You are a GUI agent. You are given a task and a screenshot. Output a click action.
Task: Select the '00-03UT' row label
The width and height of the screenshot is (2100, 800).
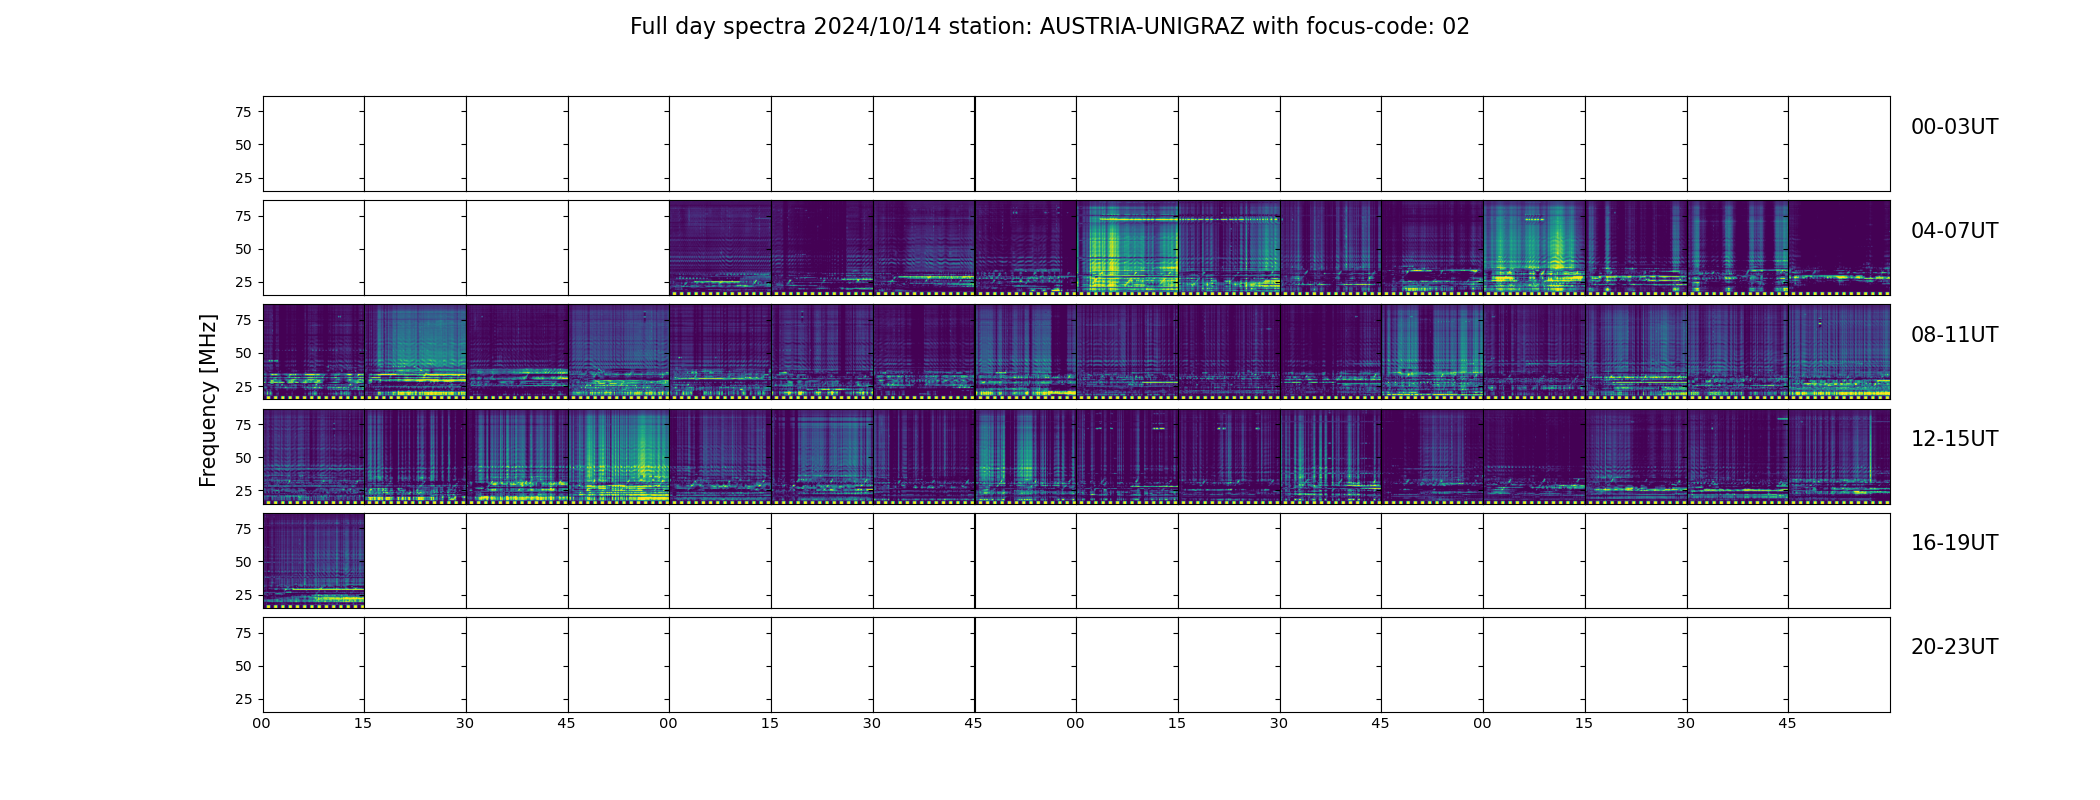[1954, 127]
